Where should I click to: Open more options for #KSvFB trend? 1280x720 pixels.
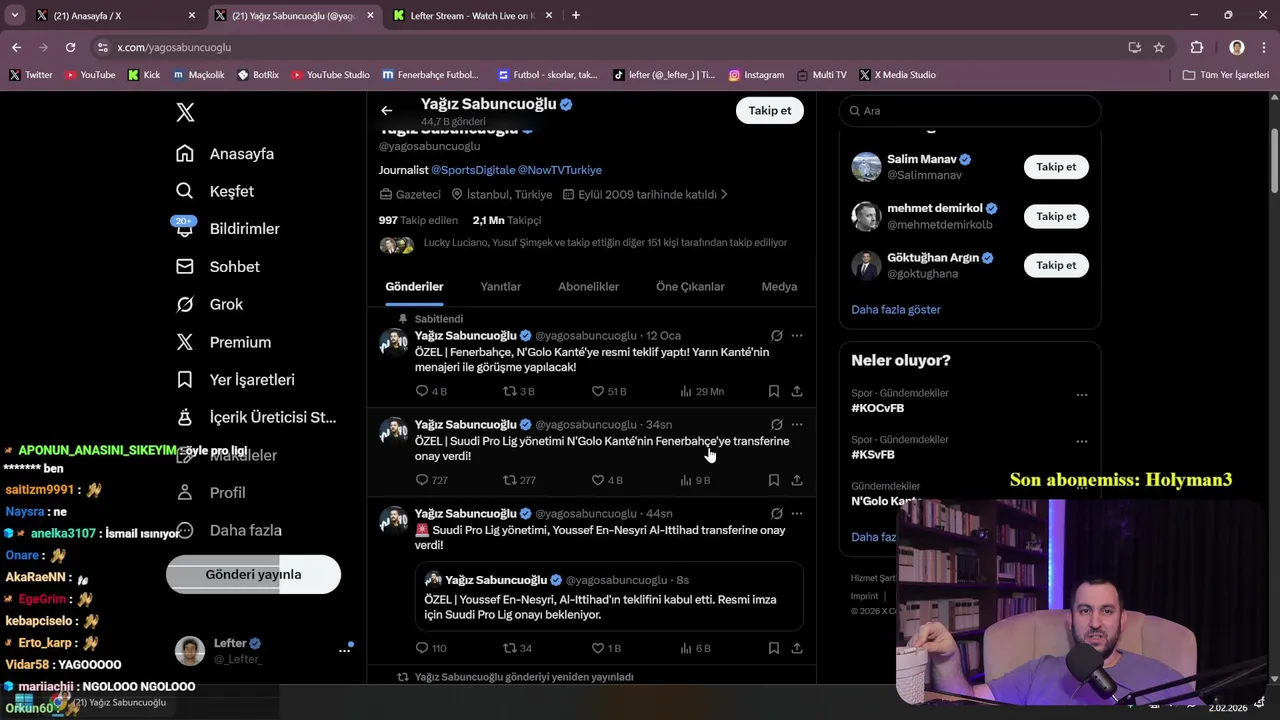click(x=1081, y=442)
